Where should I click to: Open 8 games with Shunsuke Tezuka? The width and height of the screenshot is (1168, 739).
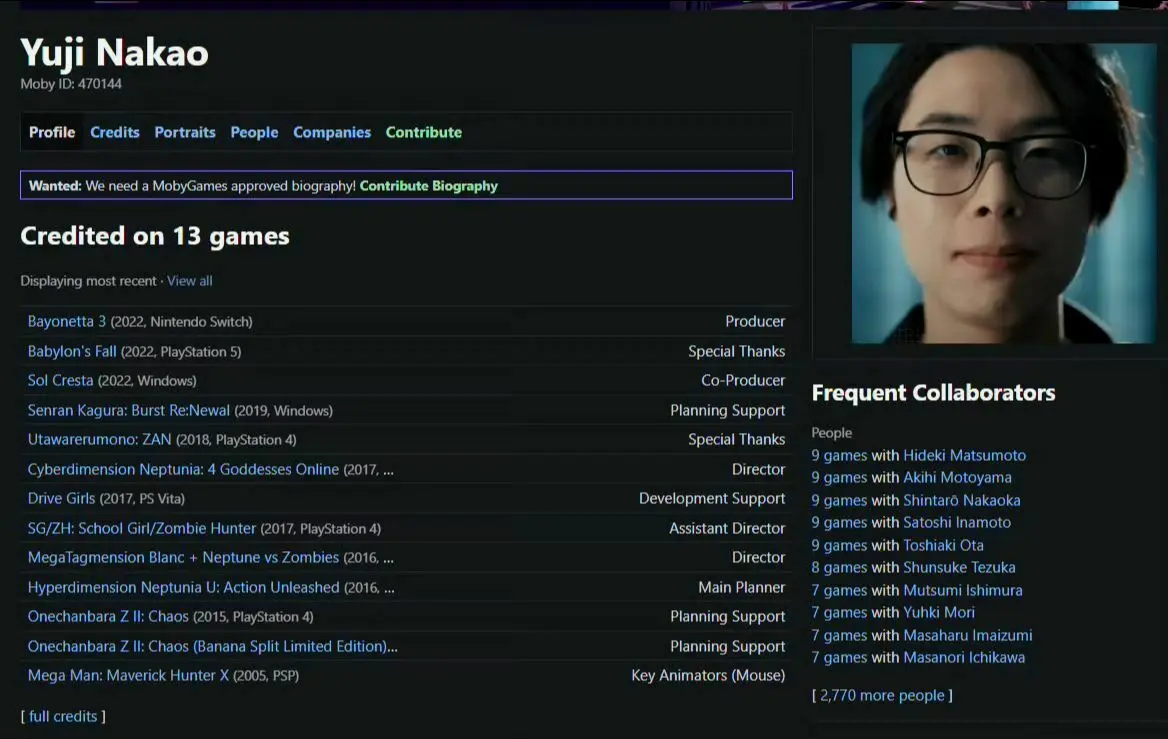tap(913, 568)
